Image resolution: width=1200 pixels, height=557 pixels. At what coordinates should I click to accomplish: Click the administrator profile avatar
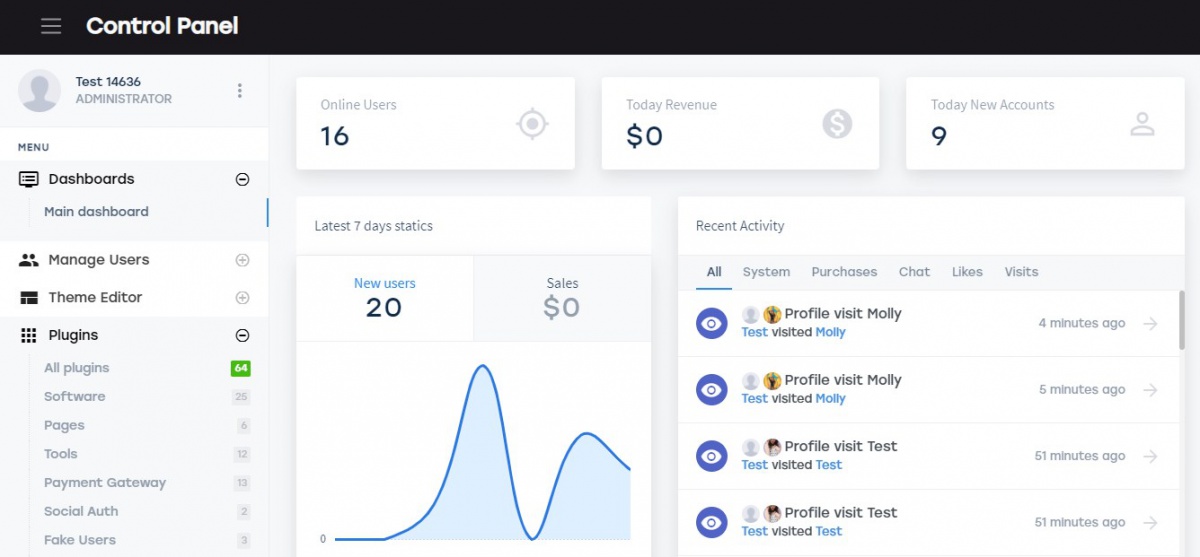[x=40, y=91]
